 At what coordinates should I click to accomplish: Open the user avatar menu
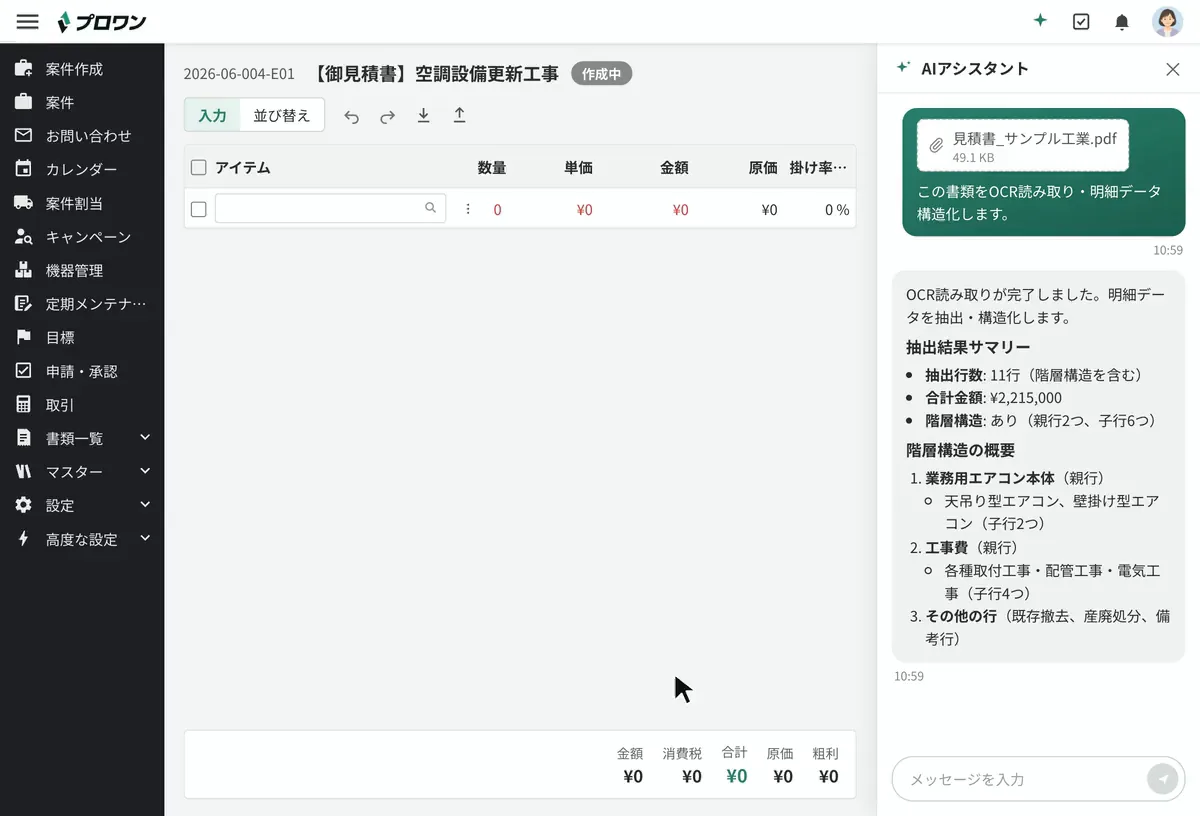coord(1167,21)
